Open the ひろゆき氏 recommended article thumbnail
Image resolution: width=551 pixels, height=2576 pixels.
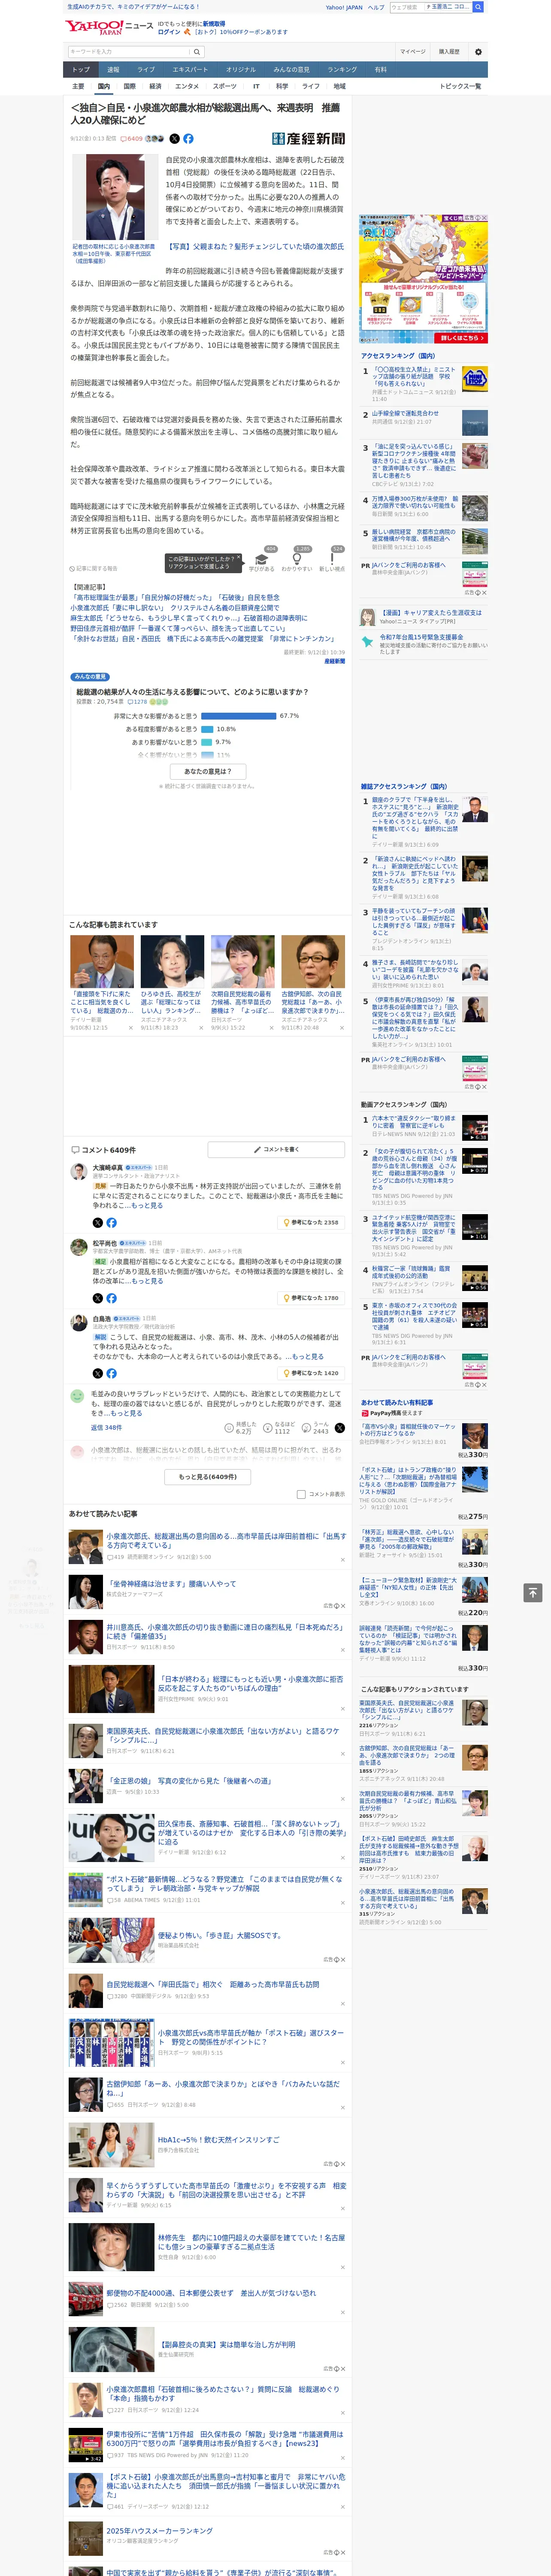172,962
